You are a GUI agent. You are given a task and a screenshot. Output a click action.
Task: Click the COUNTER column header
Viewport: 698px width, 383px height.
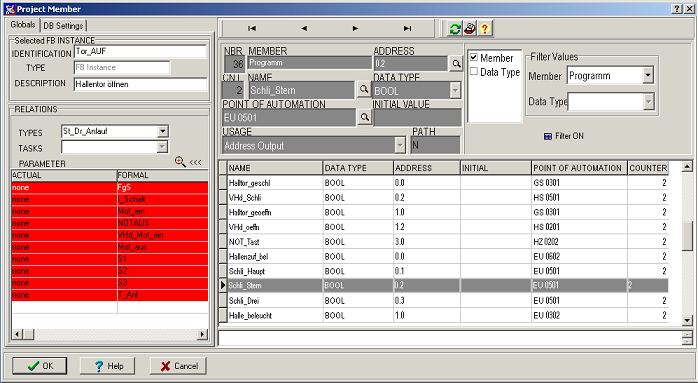click(x=648, y=168)
